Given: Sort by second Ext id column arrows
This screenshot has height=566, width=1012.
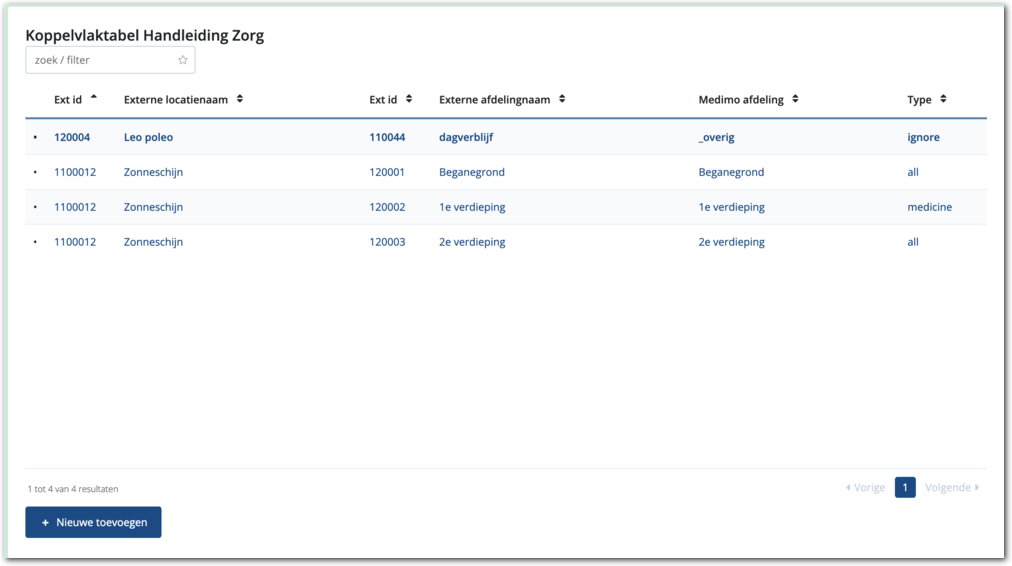Looking at the screenshot, I should 409,99.
